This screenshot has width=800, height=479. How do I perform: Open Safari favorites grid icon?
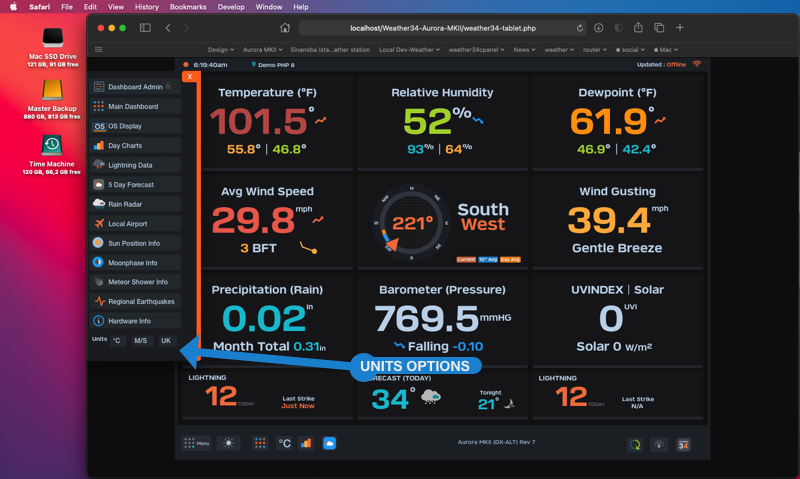coord(98,49)
